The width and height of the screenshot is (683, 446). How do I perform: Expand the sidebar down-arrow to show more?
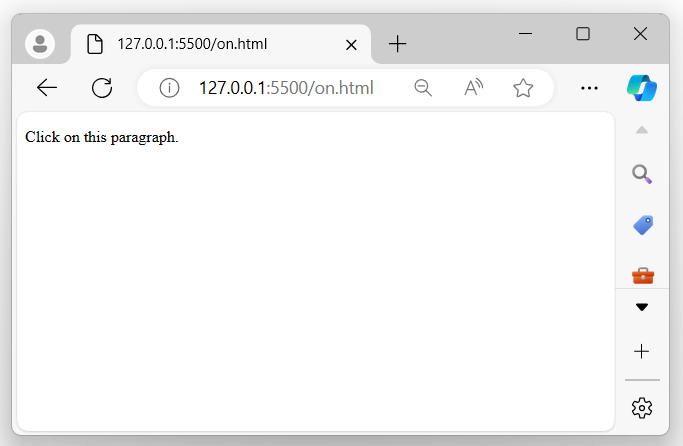click(642, 307)
